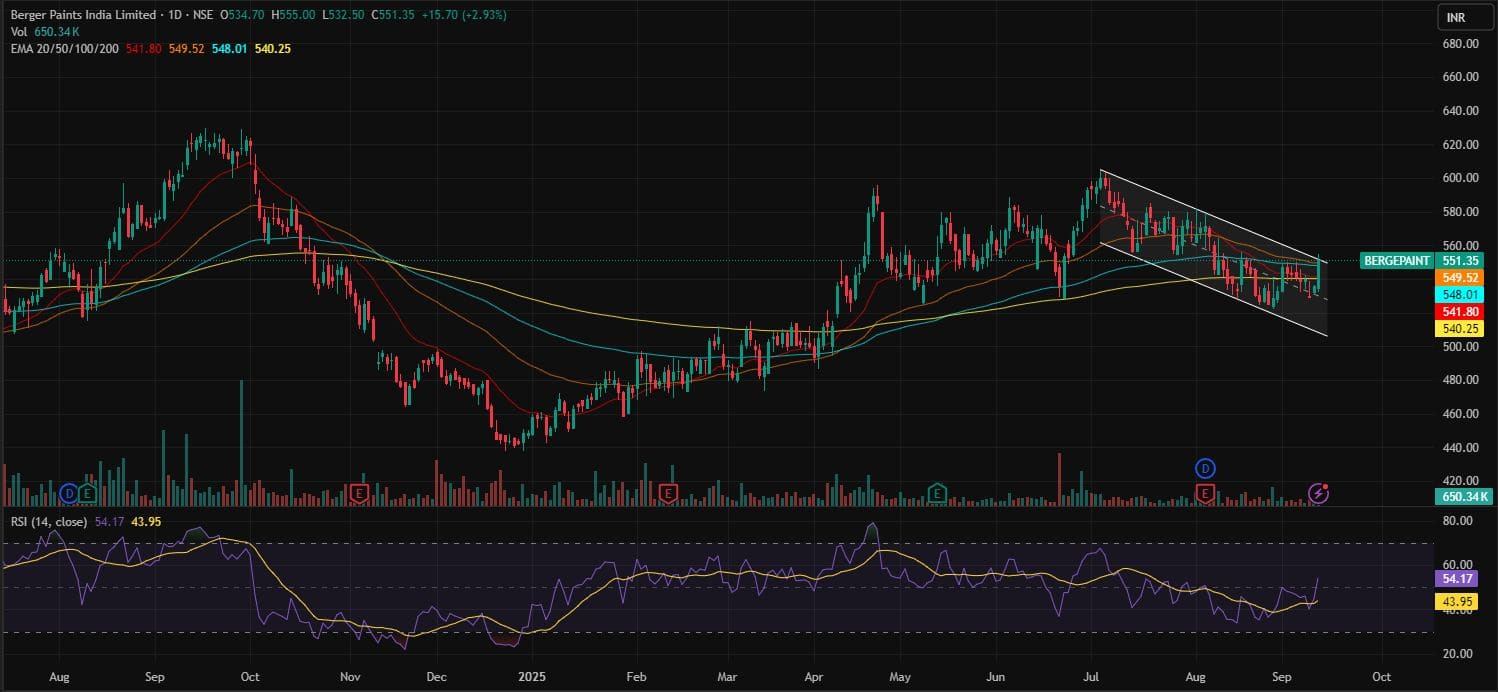Select the RSI (14, close) indicator legend
The height and width of the screenshot is (692, 1498).
(x=48, y=522)
